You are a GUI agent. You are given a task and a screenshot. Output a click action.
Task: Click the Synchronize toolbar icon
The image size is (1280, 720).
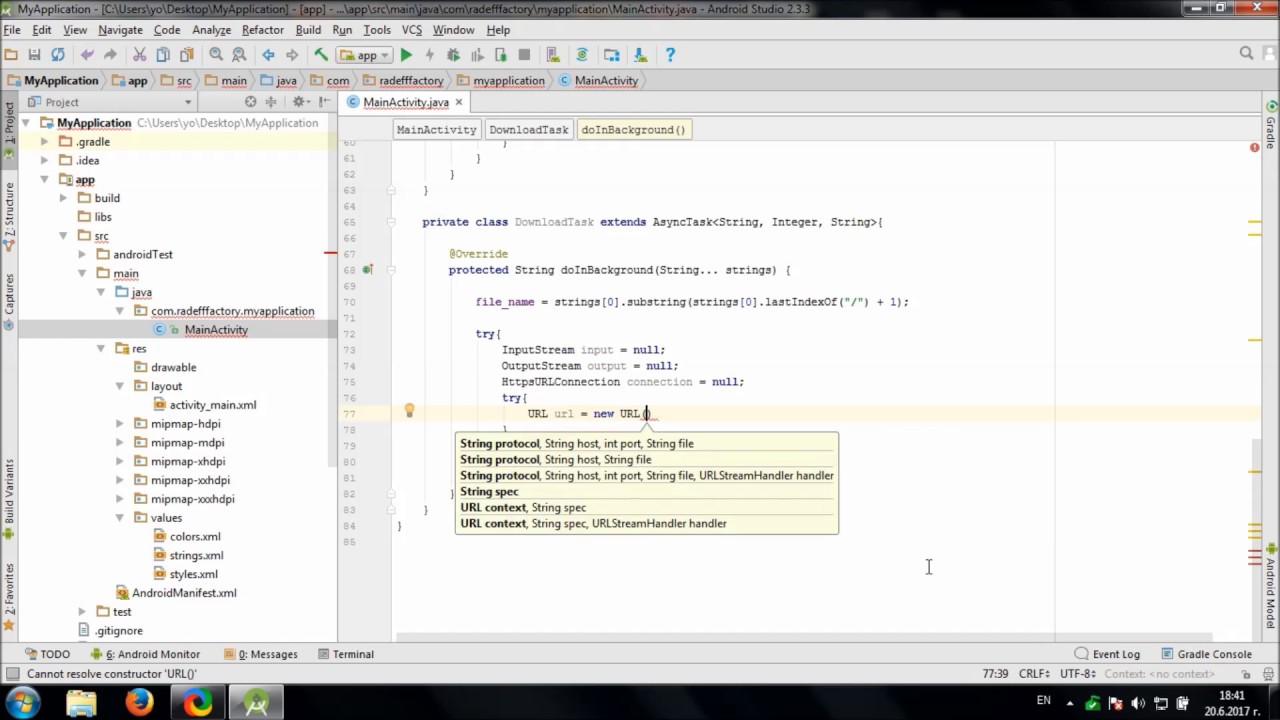pos(58,55)
